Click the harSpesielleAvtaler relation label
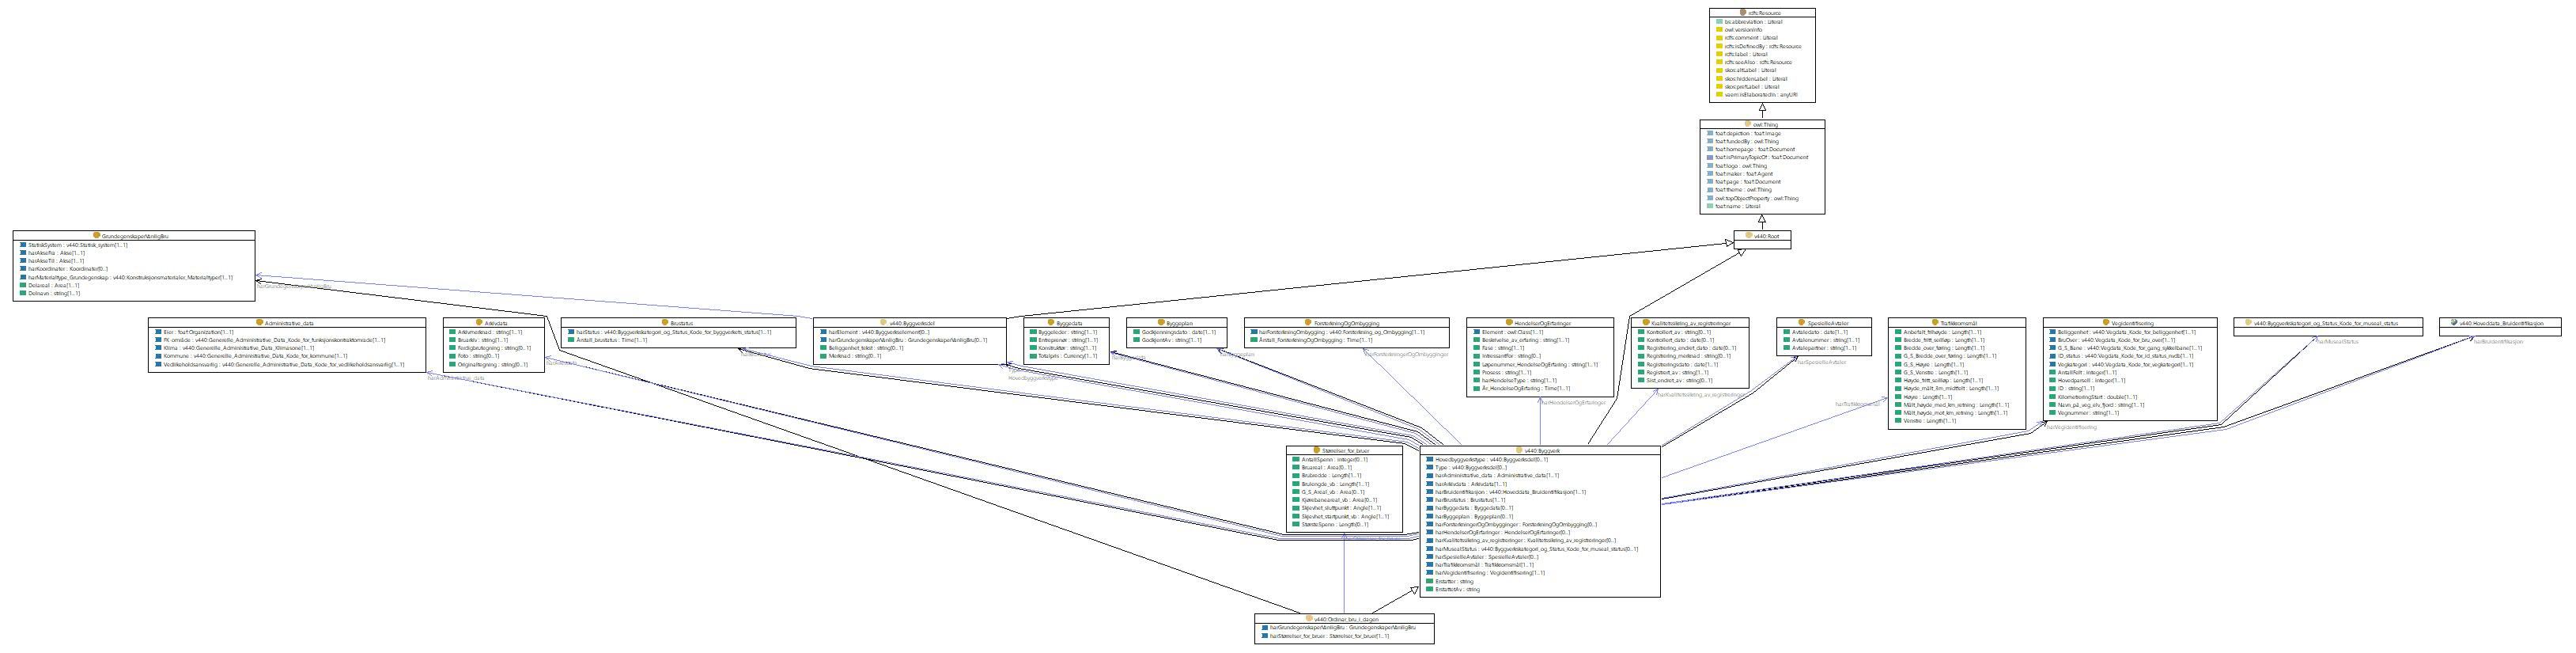The width and height of the screenshot is (2576, 653). [x=1822, y=363]
